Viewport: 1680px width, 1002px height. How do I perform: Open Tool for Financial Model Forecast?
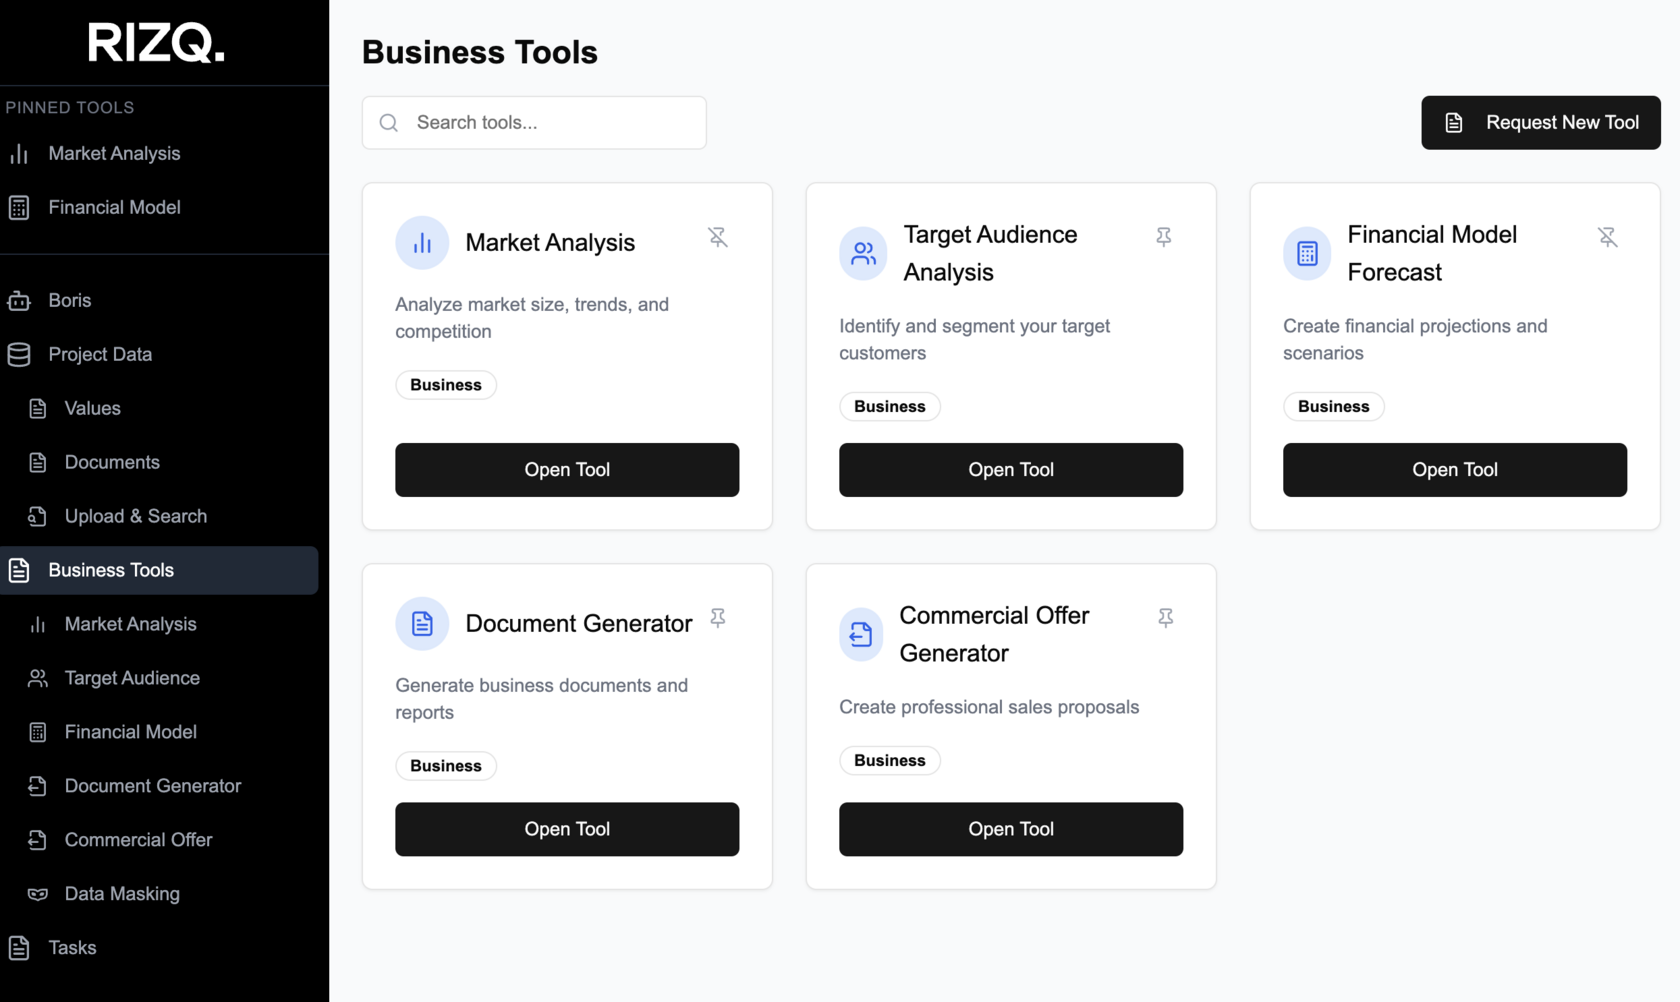pyautogui.click(x=1455, y=470)
